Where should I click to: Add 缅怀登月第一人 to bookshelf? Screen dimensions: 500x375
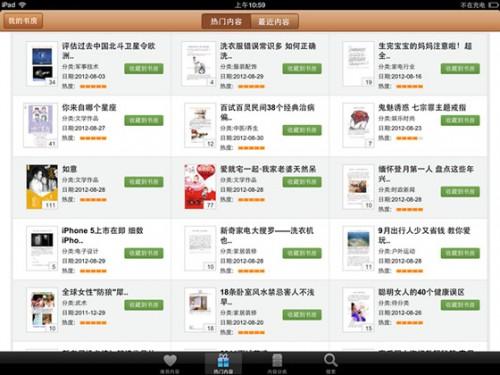coord(460,192)
